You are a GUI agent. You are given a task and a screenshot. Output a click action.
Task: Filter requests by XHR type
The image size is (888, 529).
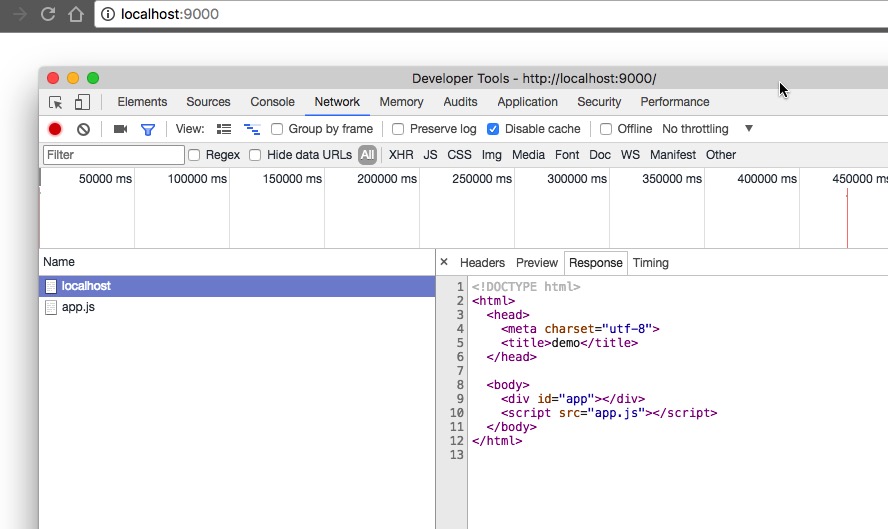tap(401, 155)
